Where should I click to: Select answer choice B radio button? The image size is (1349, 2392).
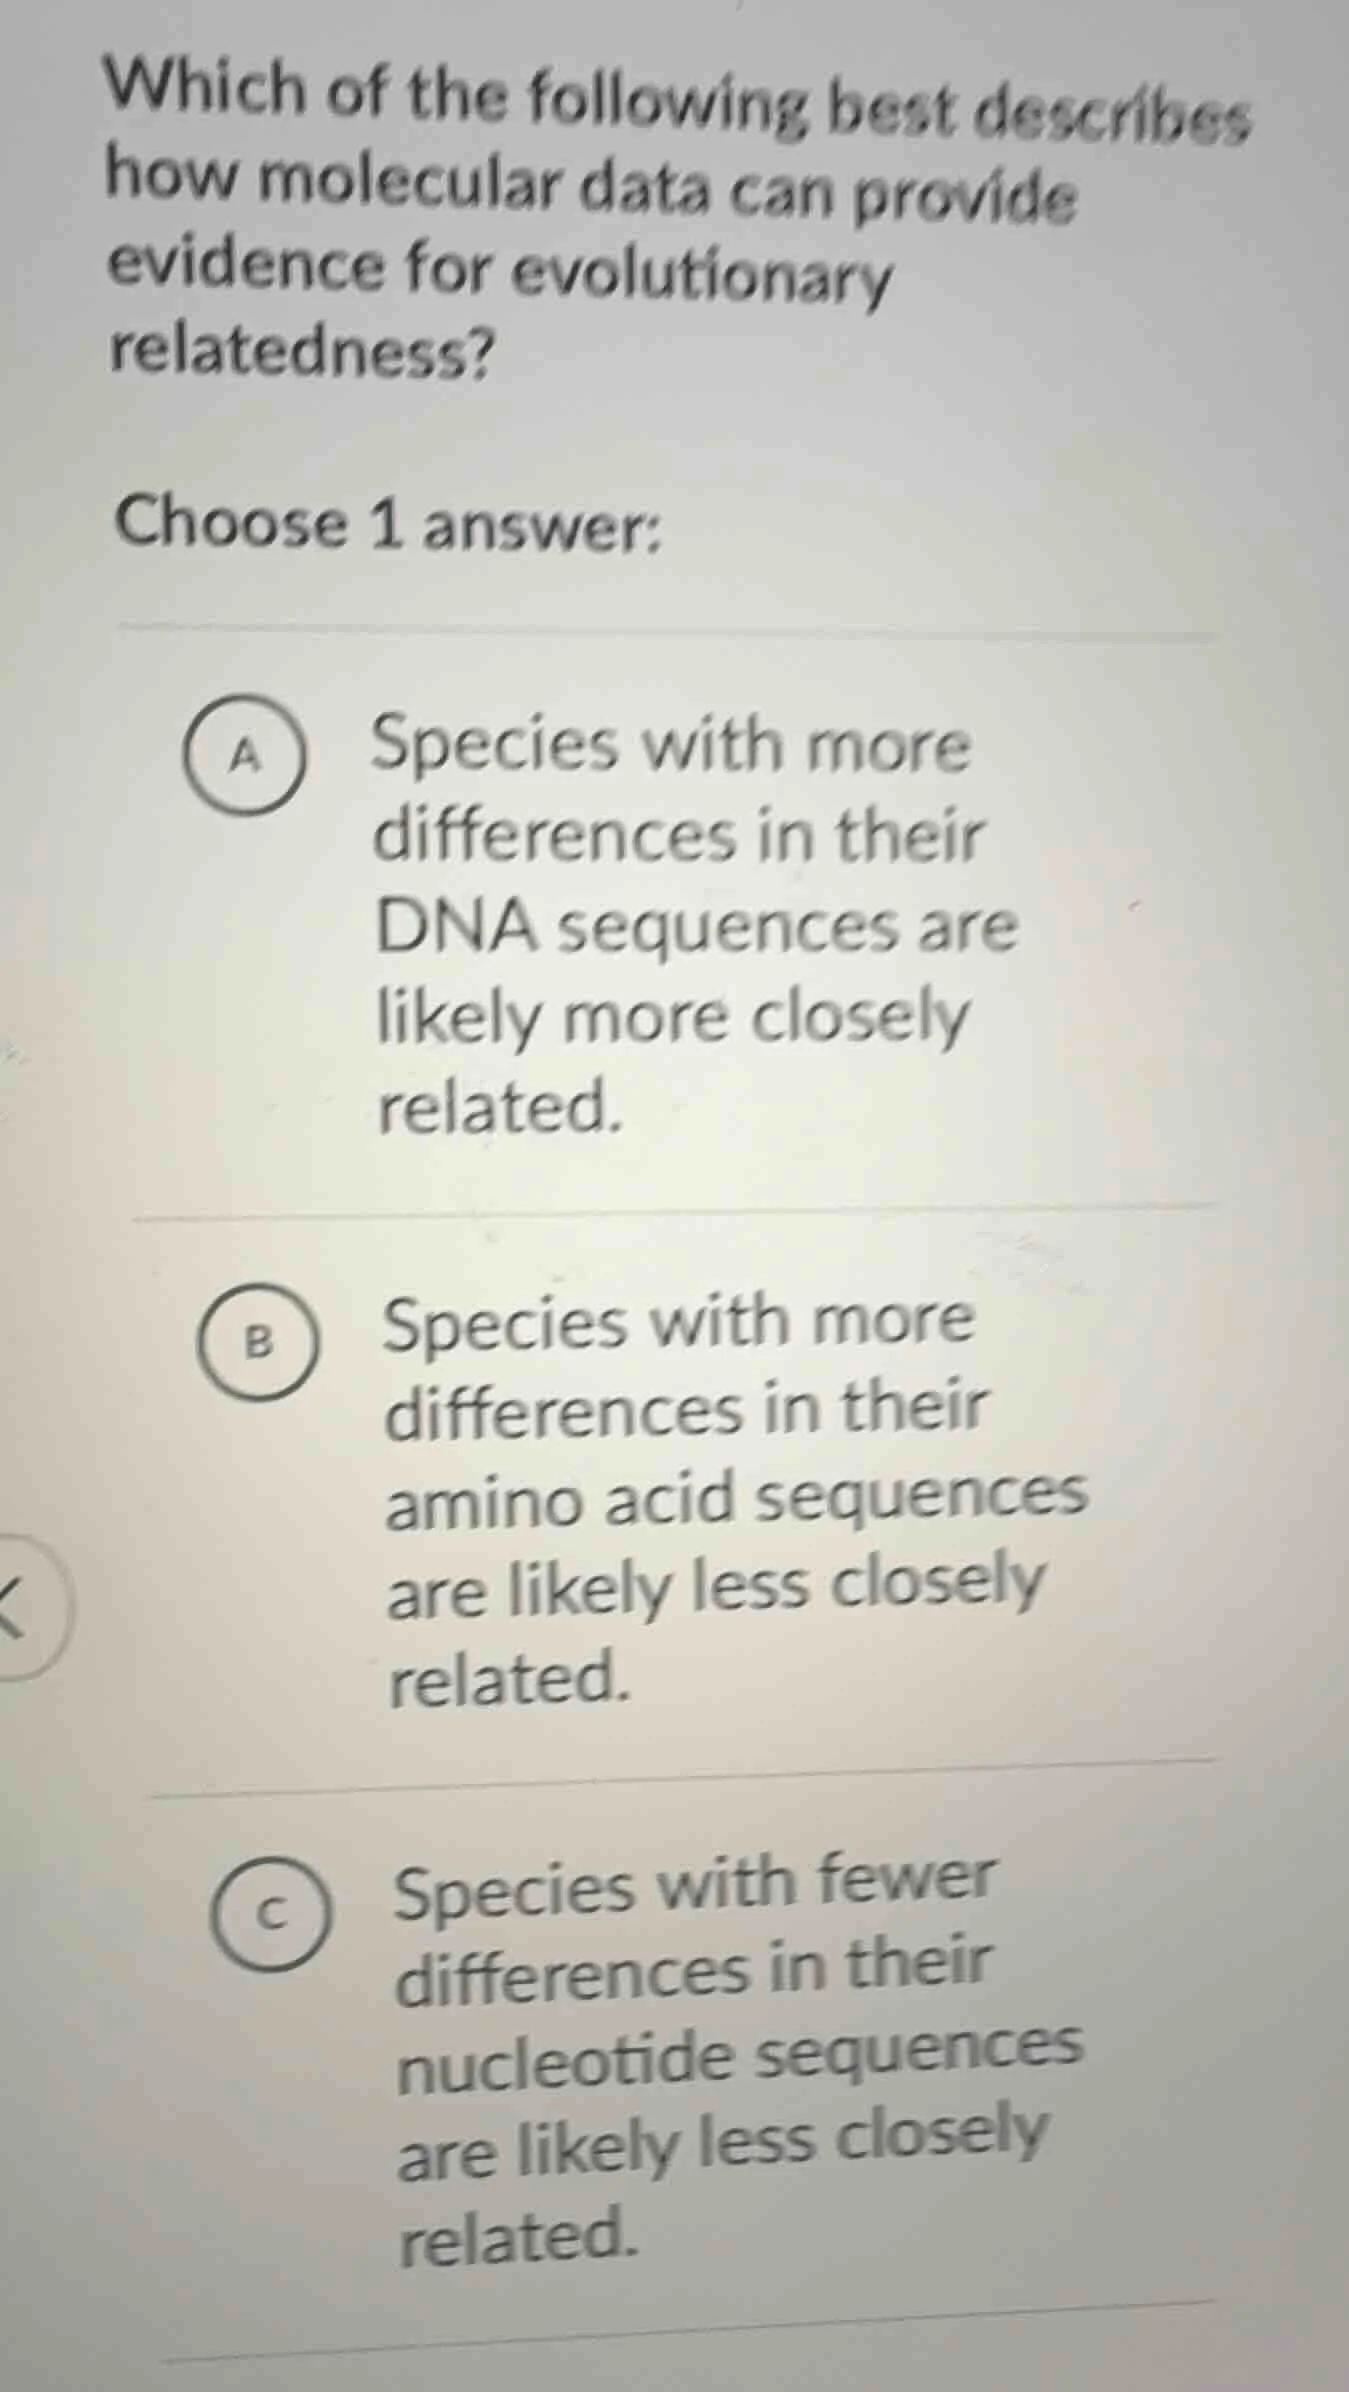(x=260, y=1339)
